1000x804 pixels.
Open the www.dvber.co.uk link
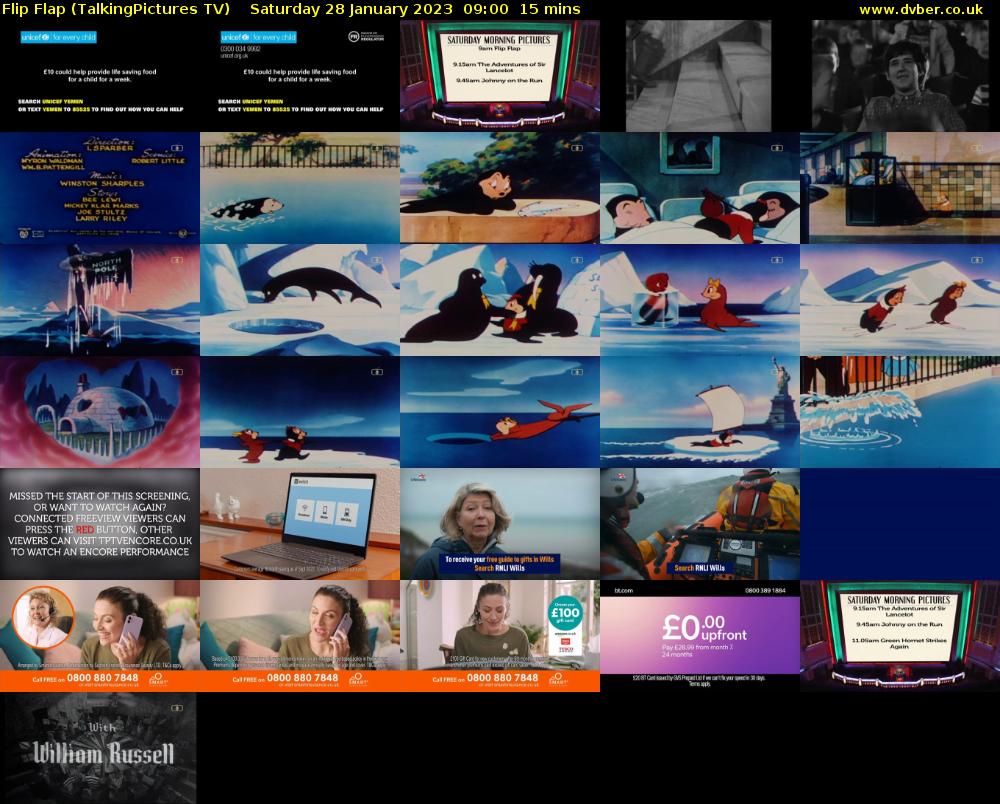(x=920, y=10)
